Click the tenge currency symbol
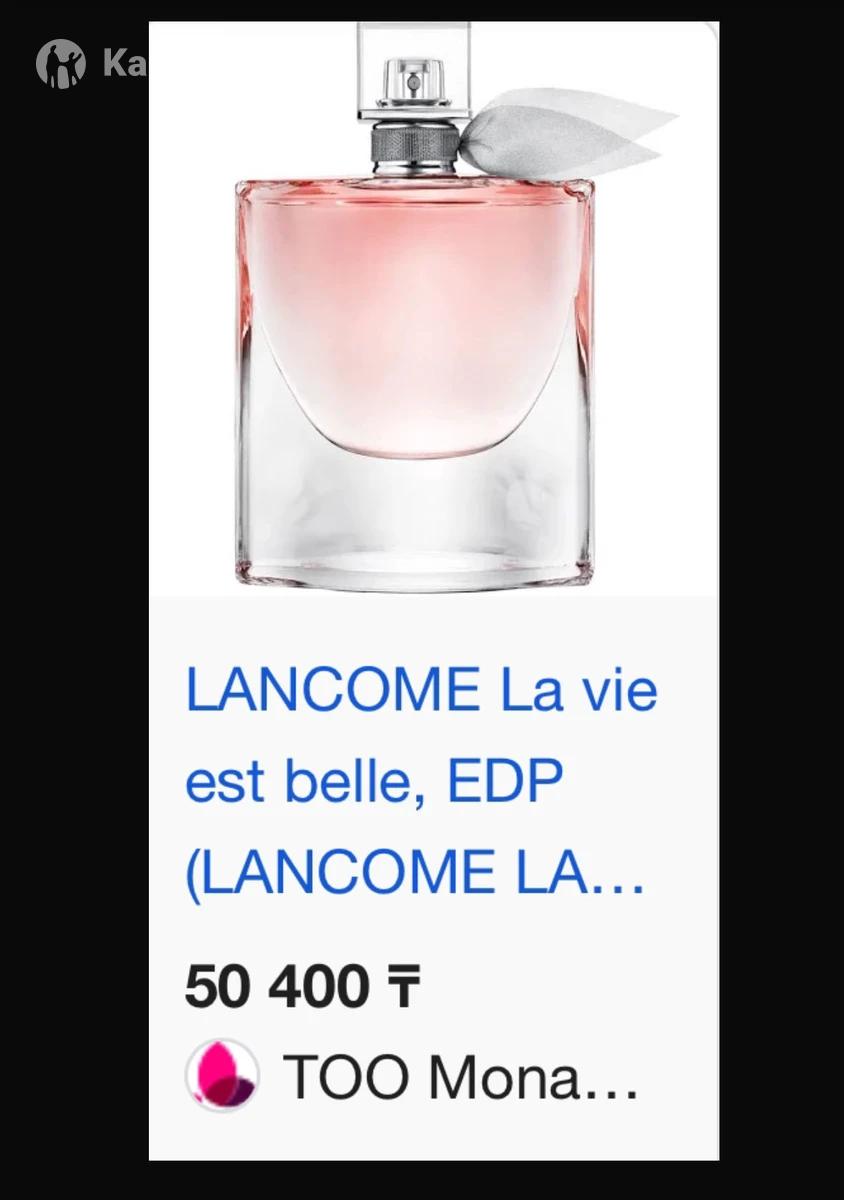844x1200 pixels. click(403, 989)
